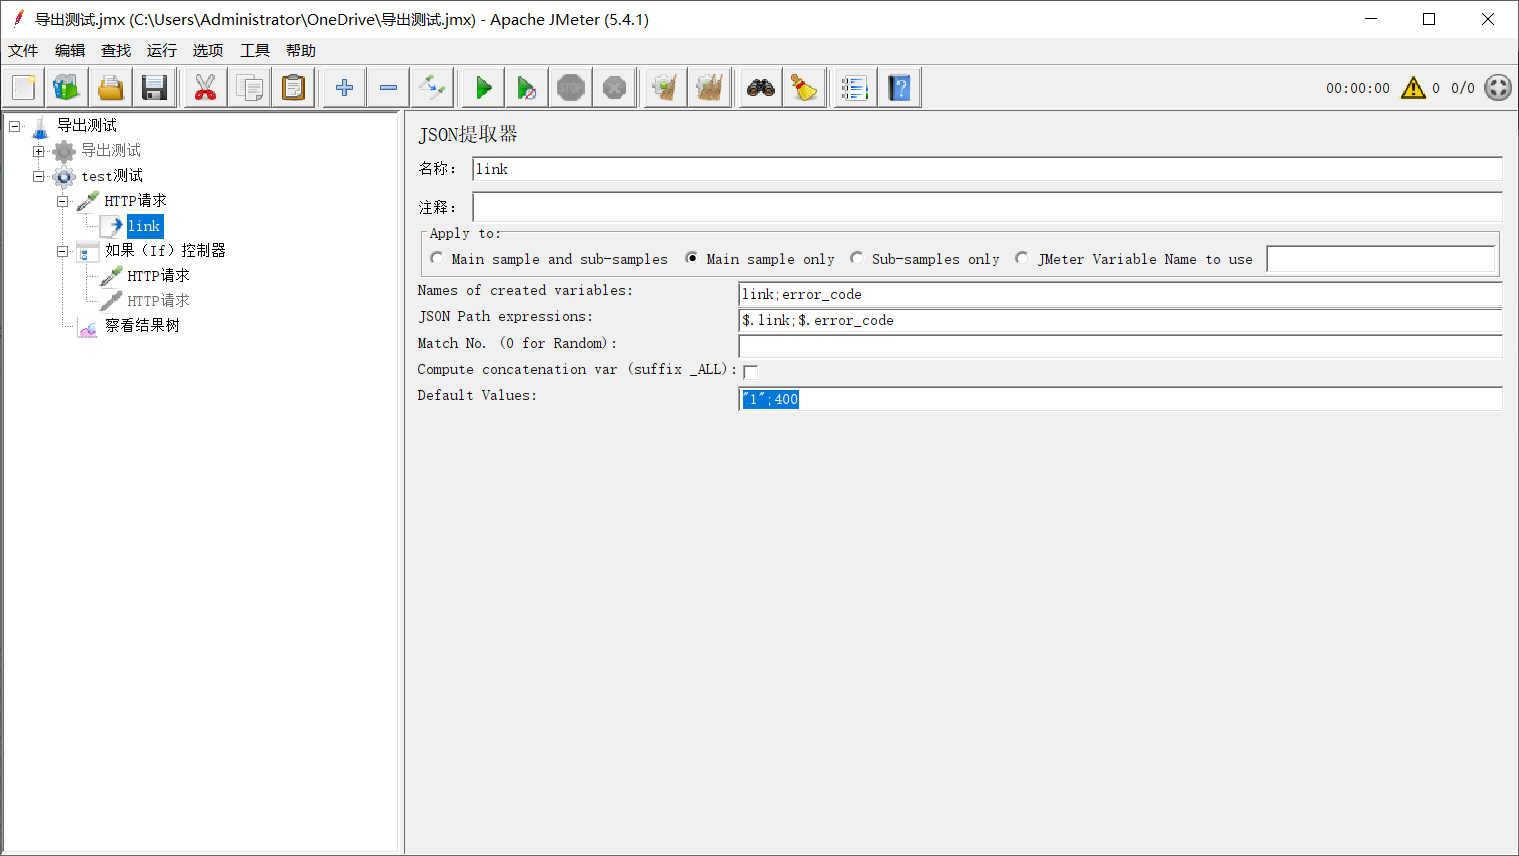This screenshot has width=1519, height=856.
Task: Click the Reset Search broom icon
Action: (x=804, y=88)
